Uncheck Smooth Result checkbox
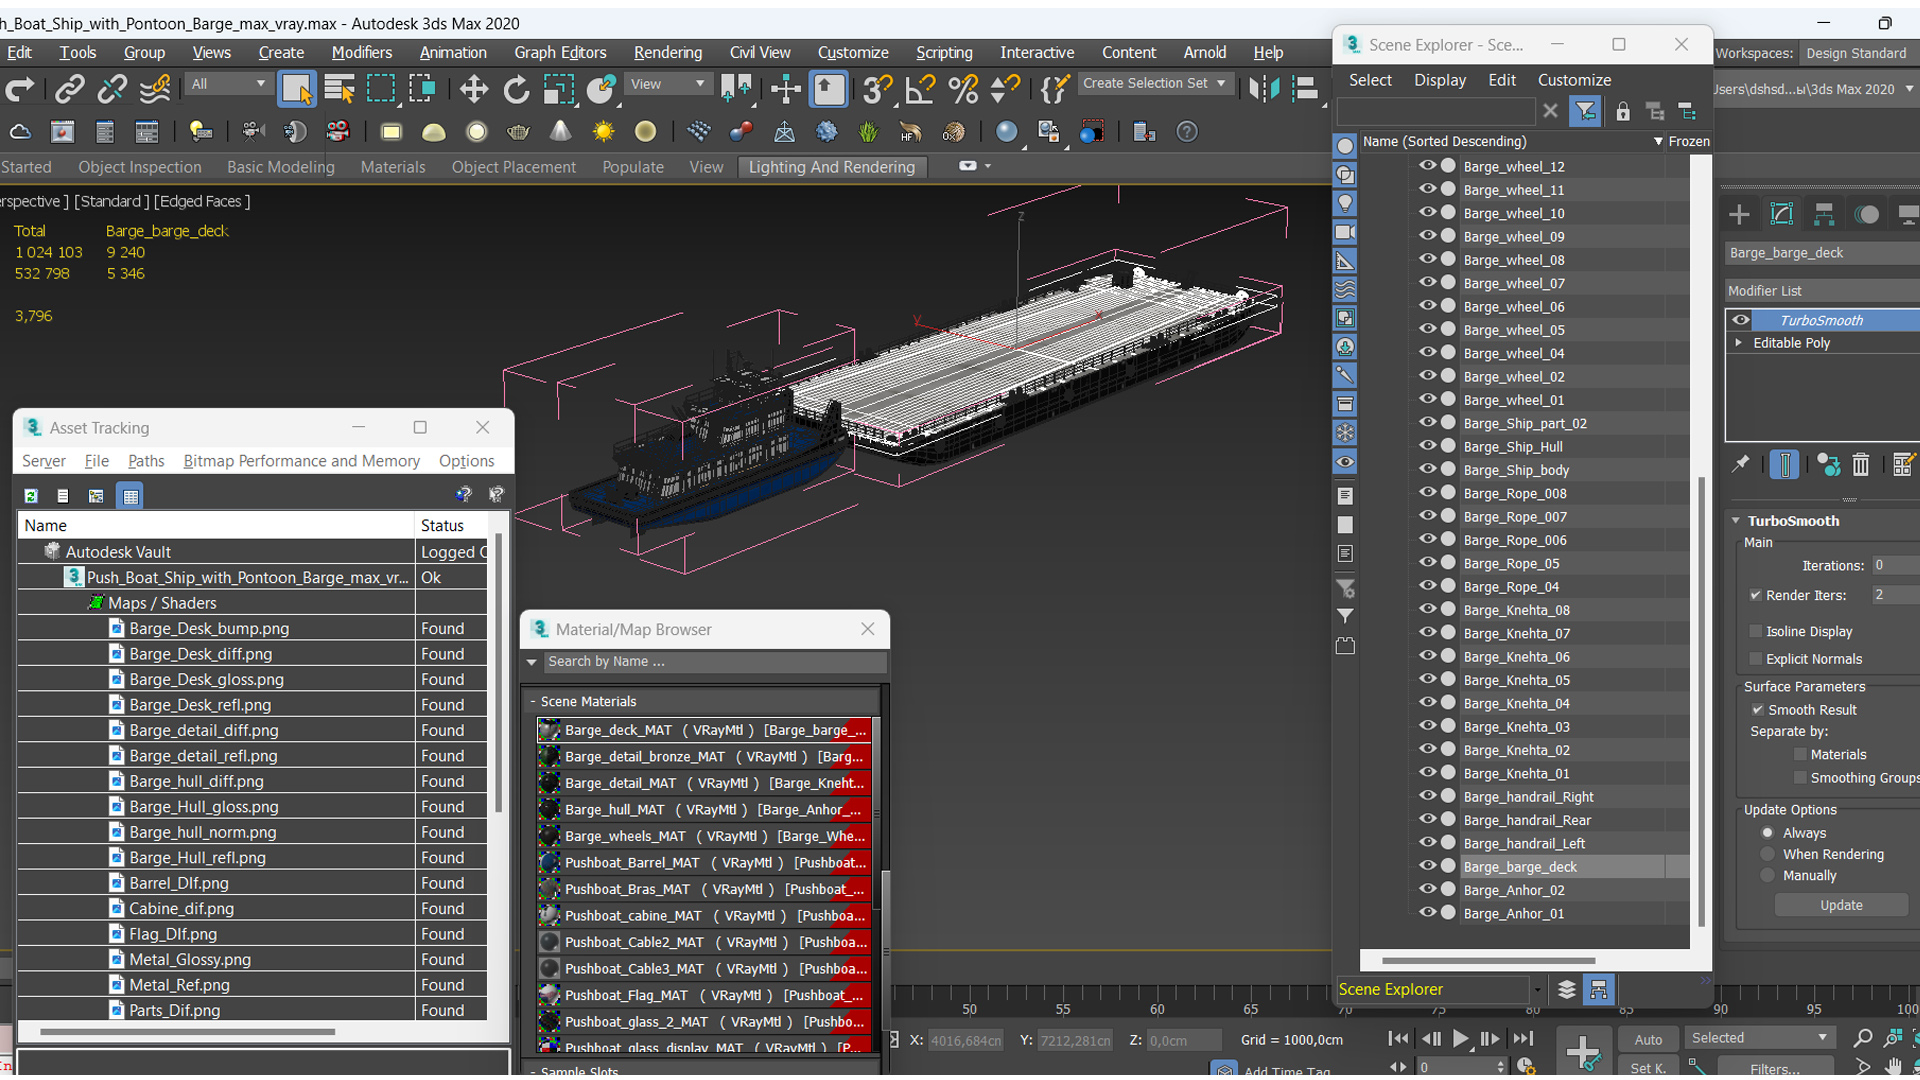This screenshot has height=1080, width=1920. coord(1757,710)
